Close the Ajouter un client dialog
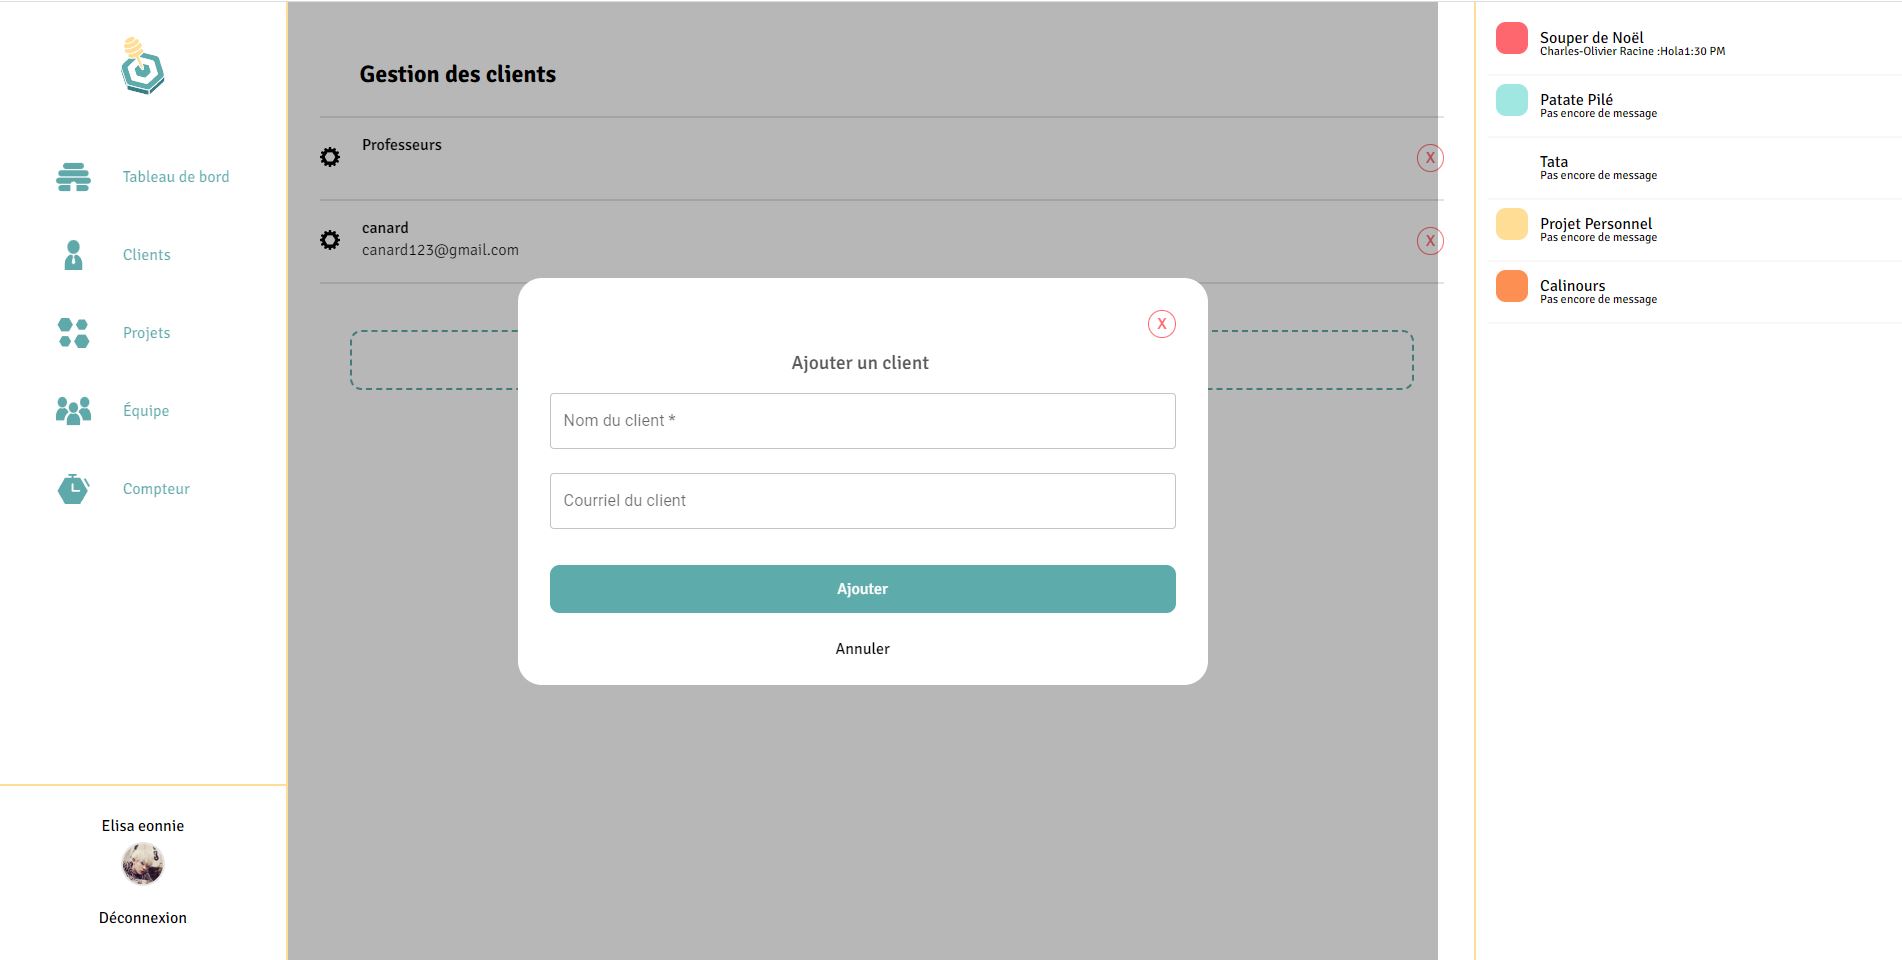Viewport: 1902px width, 960px height. pyautogui.click(x=1161, y=324)
